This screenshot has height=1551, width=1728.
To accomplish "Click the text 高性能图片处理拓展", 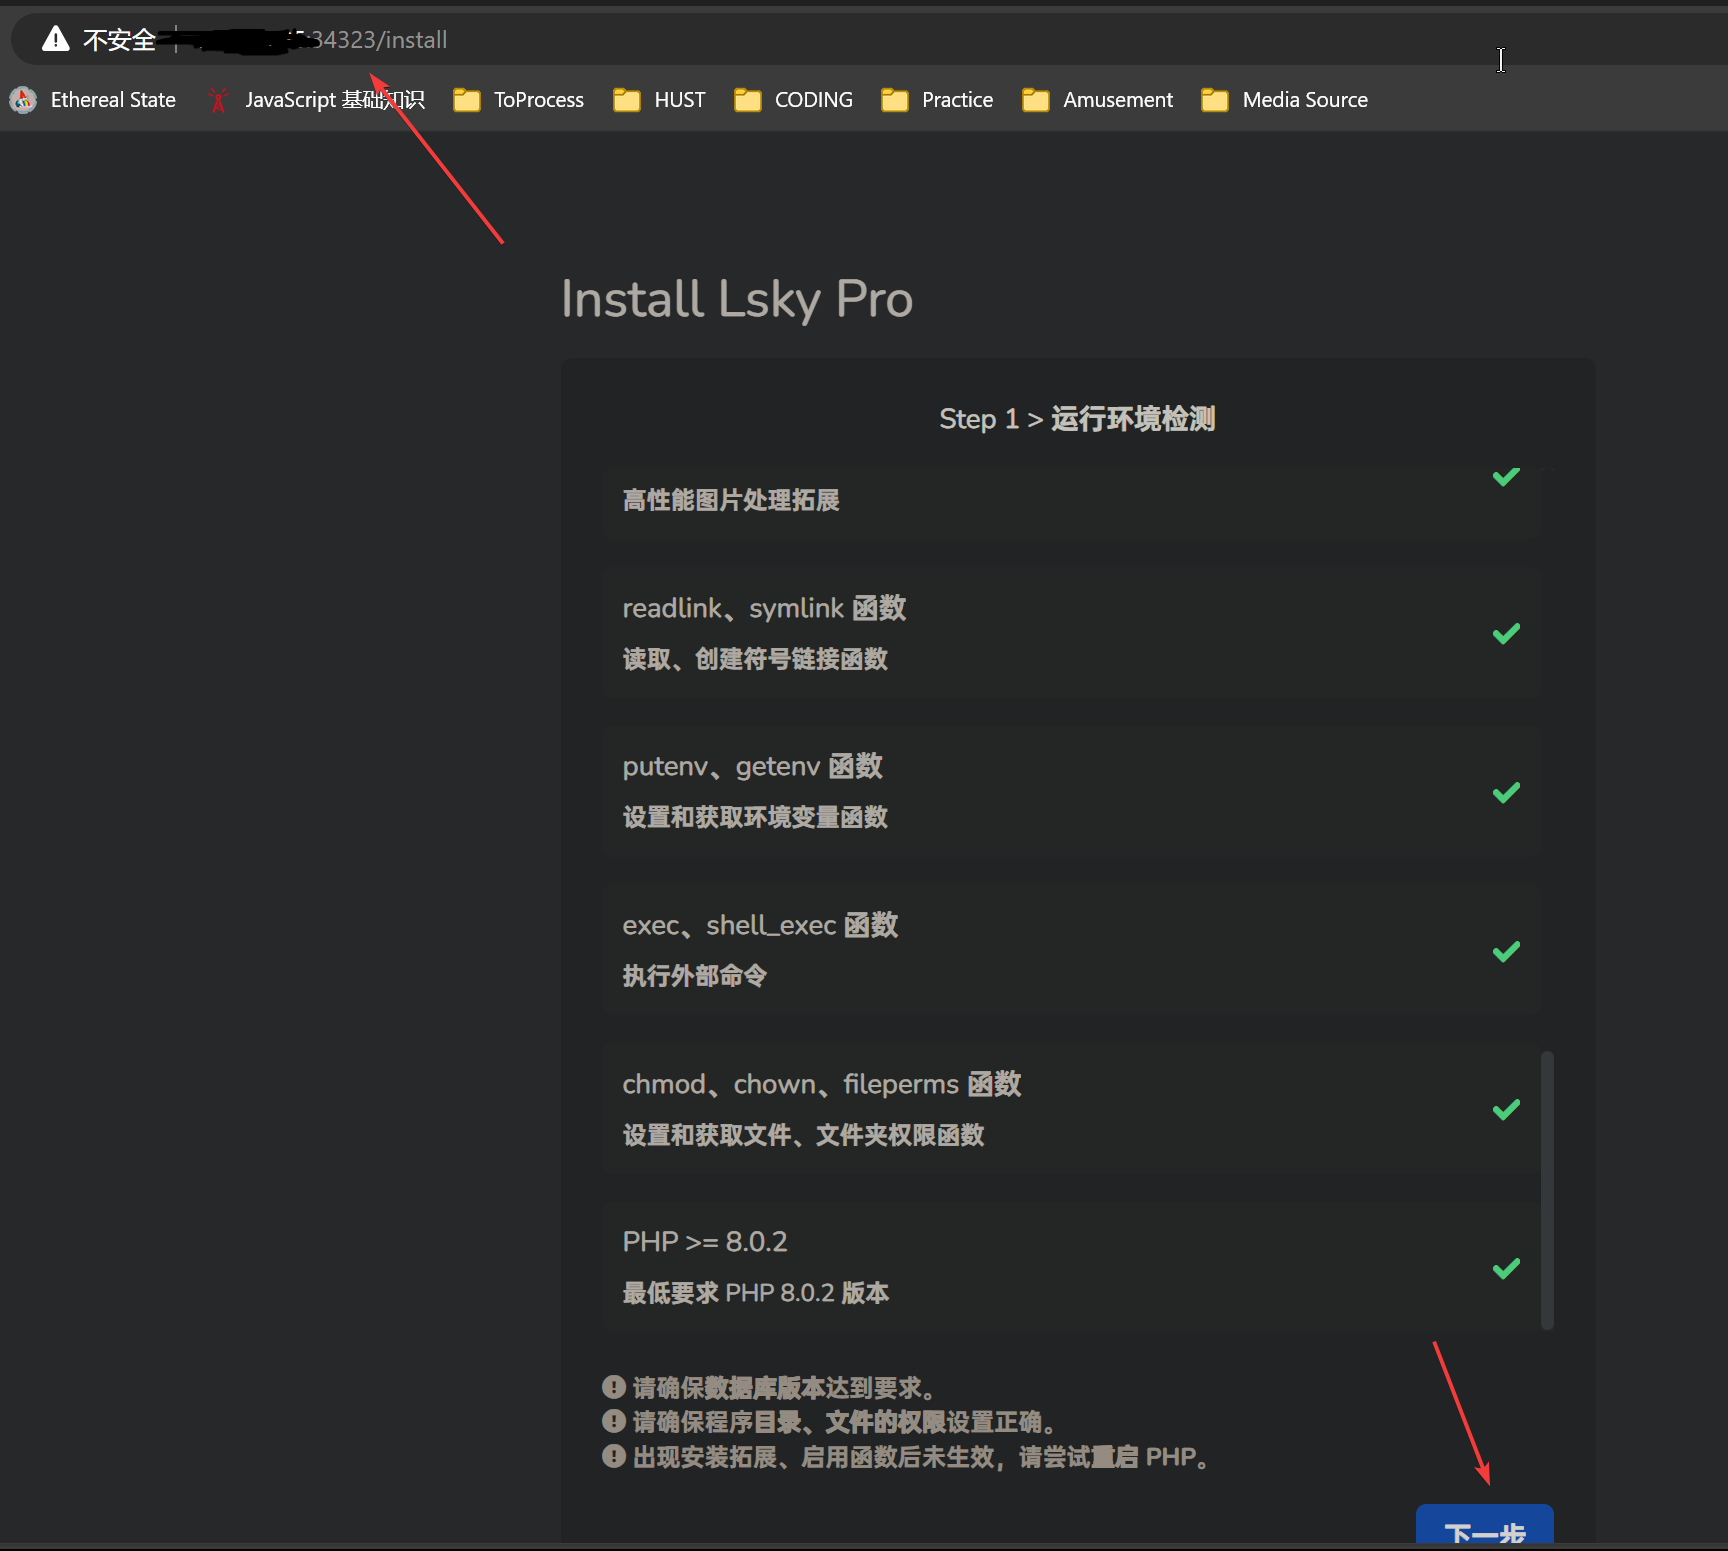I will (x=731, y=500).
